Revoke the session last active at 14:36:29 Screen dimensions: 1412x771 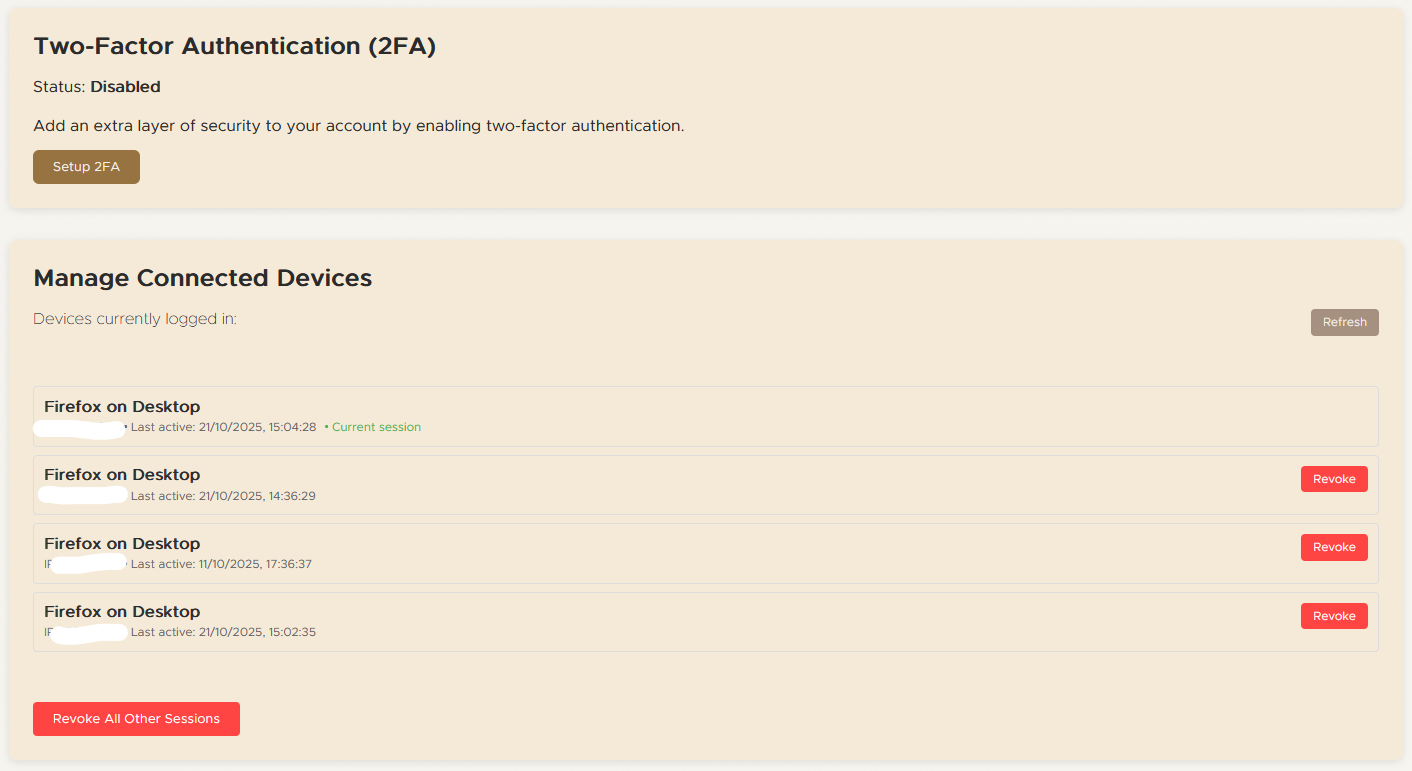click(x=1334, y=478)
